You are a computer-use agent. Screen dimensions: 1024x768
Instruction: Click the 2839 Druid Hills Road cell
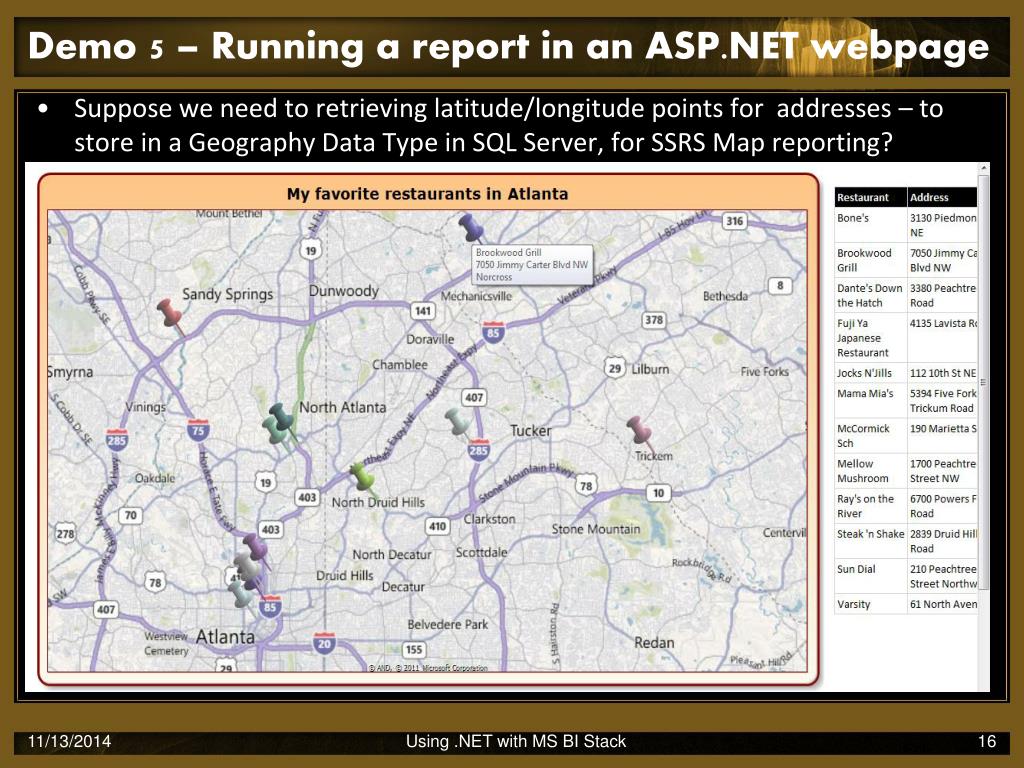942,541
